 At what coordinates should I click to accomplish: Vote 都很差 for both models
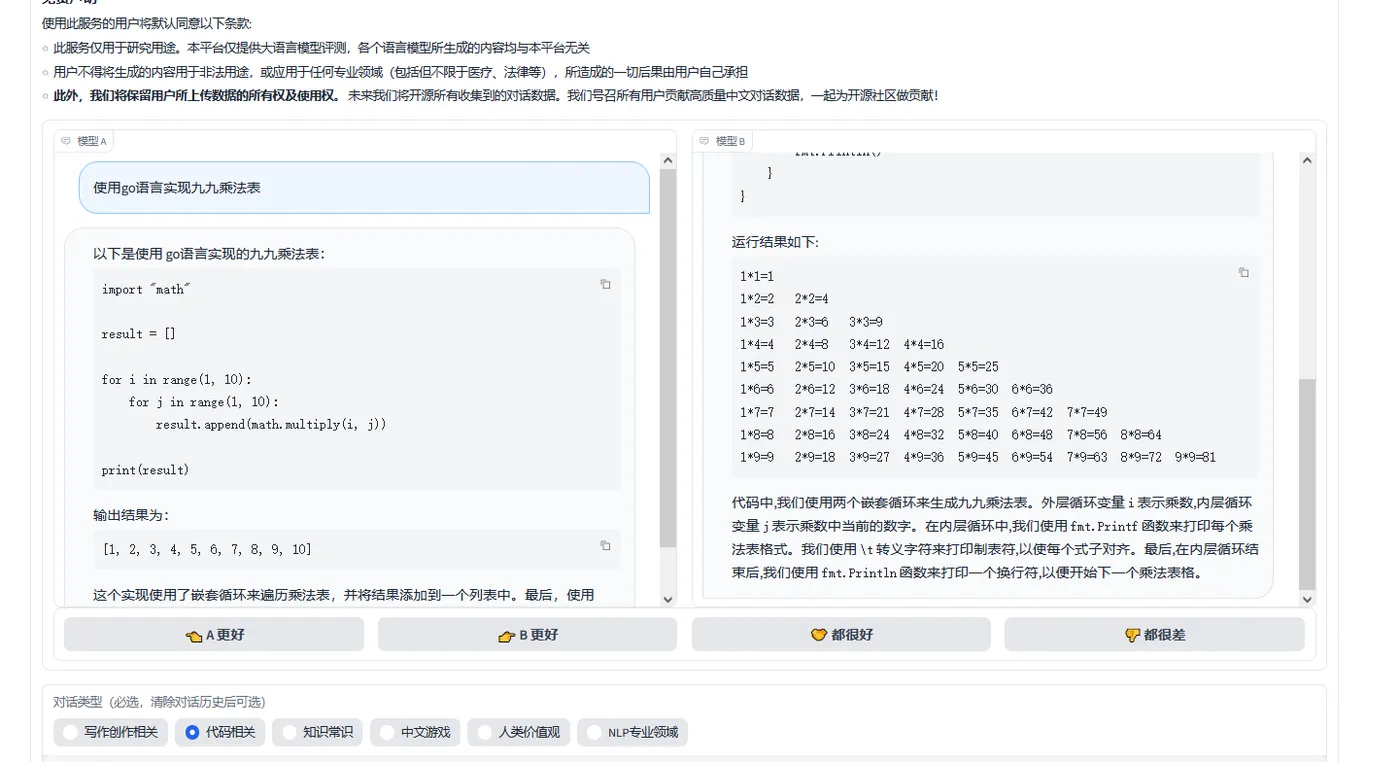point(1154,634)
